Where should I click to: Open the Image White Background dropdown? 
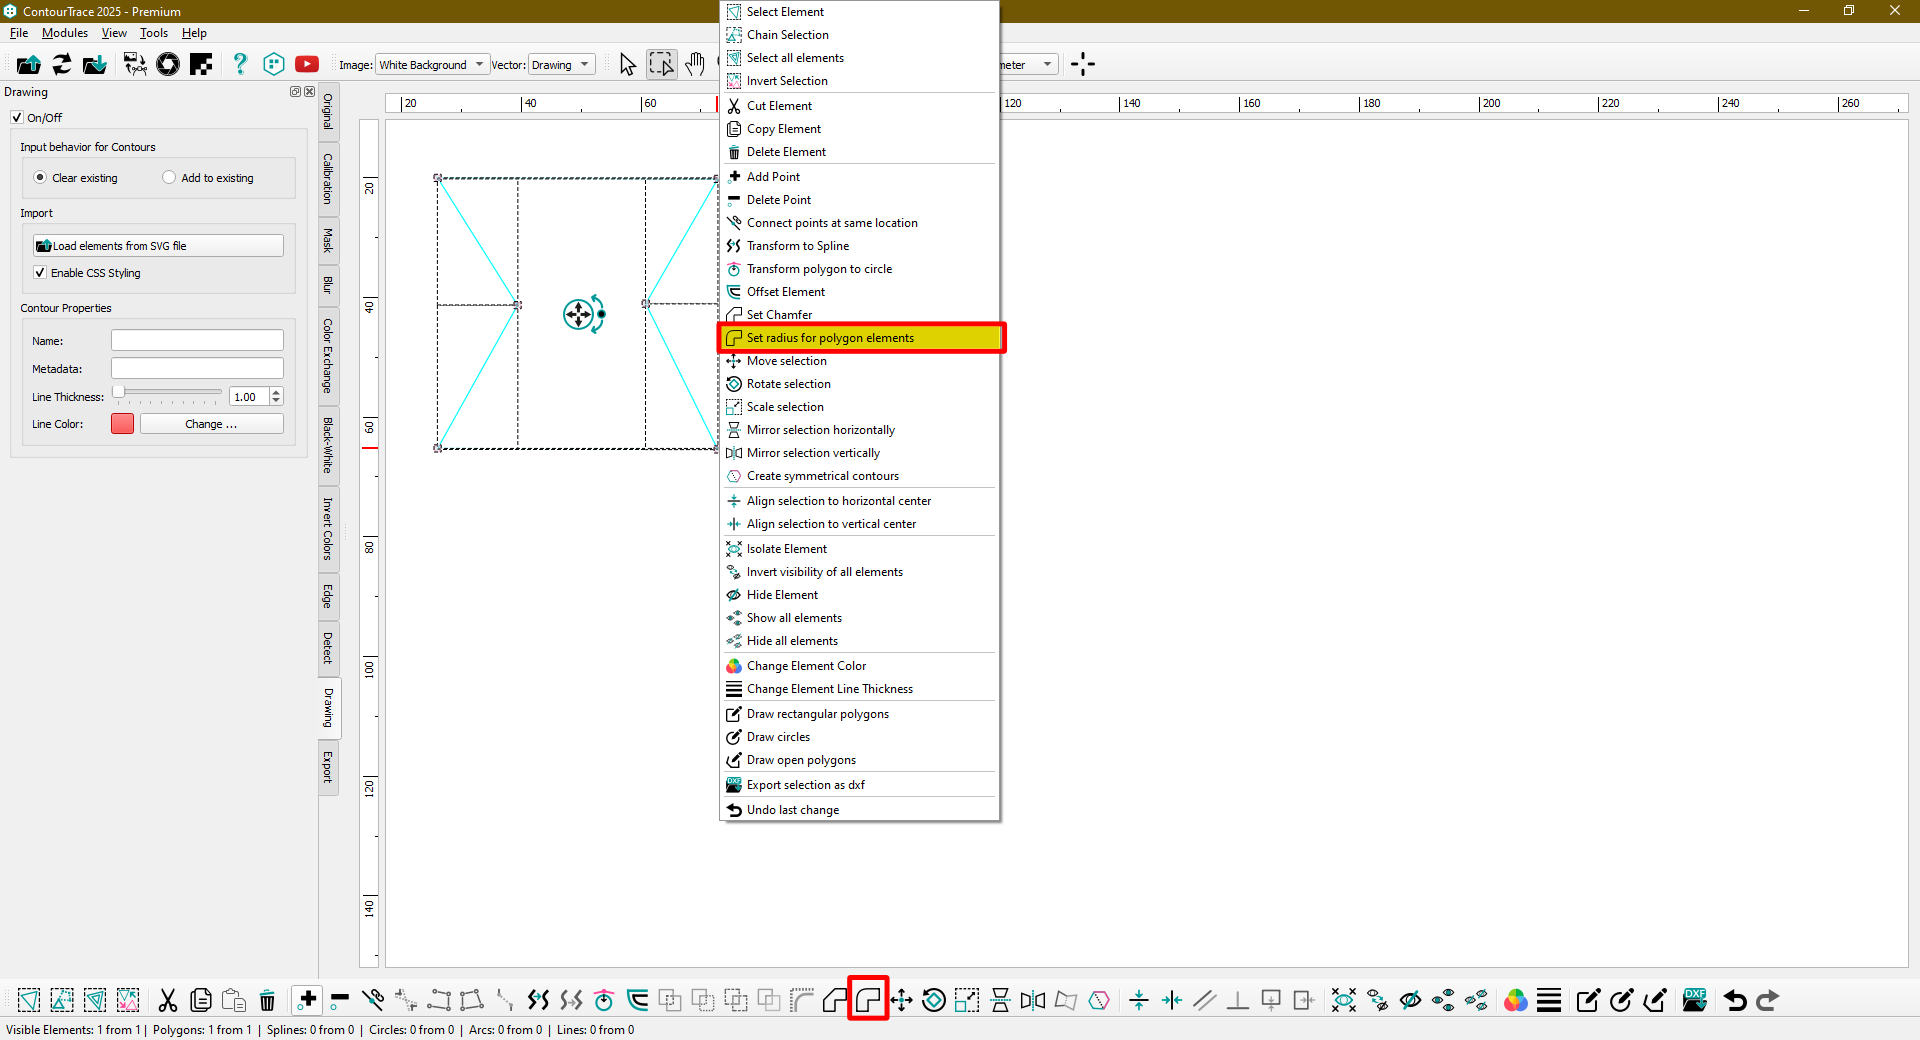432,65
